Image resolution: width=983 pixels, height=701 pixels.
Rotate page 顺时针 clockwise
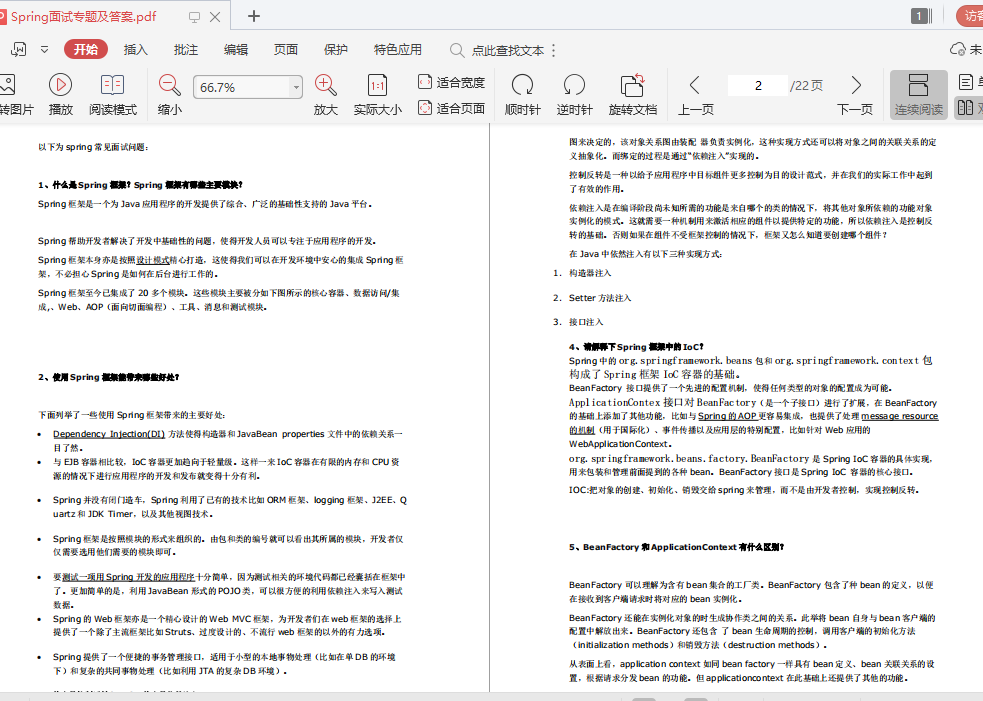pos(522,94)
